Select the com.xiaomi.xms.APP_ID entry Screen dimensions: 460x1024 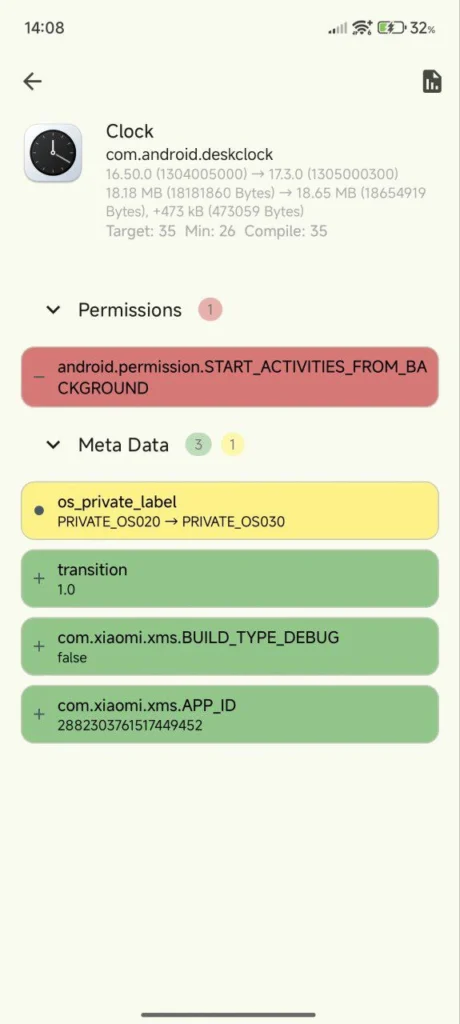230,714
